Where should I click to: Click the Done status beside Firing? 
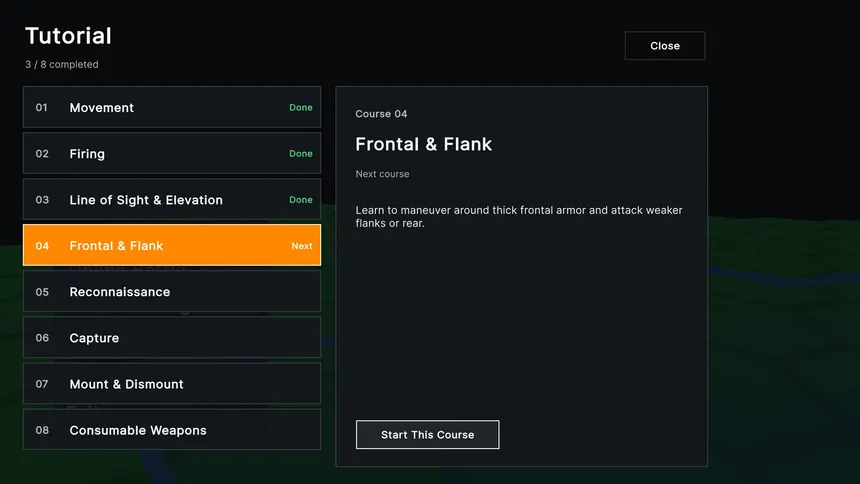coord(301,154)
